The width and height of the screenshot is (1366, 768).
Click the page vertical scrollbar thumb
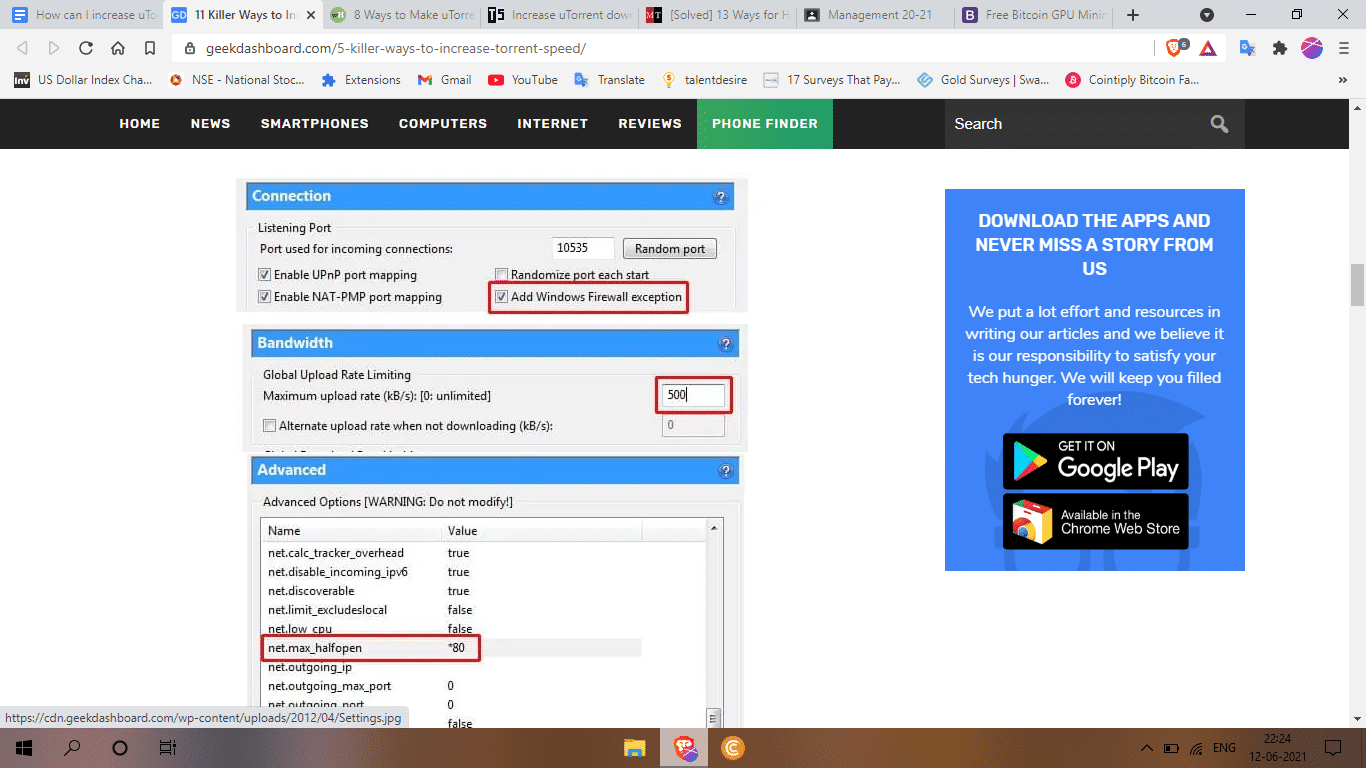click(x=1357, y=285)
